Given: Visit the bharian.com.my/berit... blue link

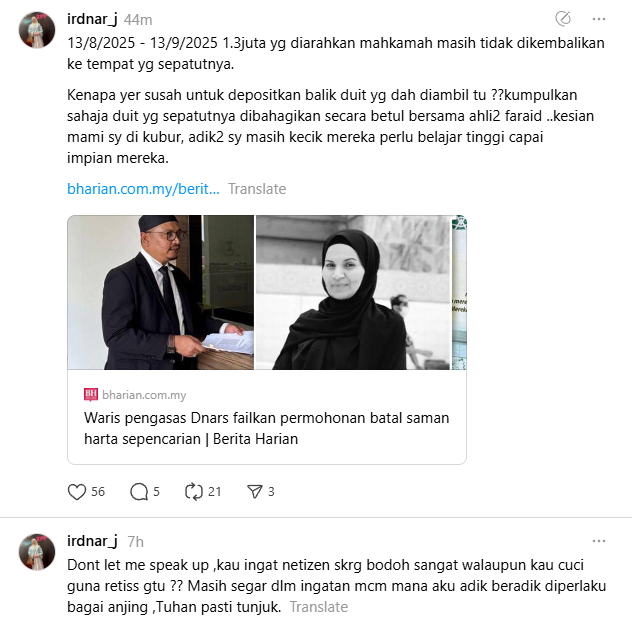Looking at the screenshot, I should coord(143,189).
